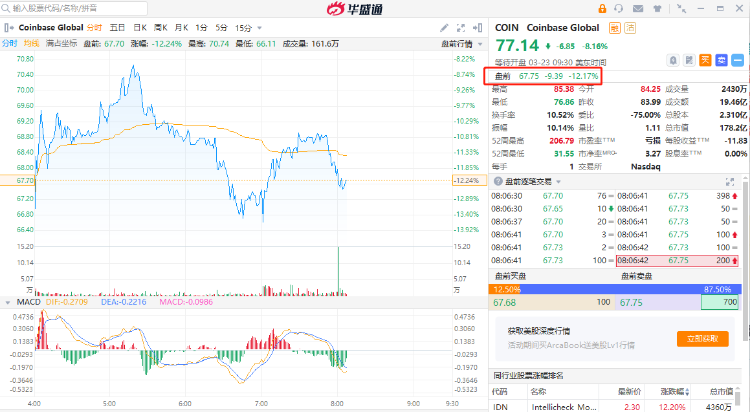Collapse the right quote panel icon

click(477, 28)
